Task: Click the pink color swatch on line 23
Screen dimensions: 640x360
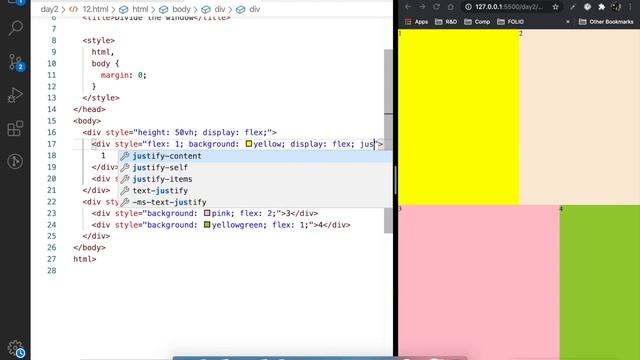Action: pos(207,213)
